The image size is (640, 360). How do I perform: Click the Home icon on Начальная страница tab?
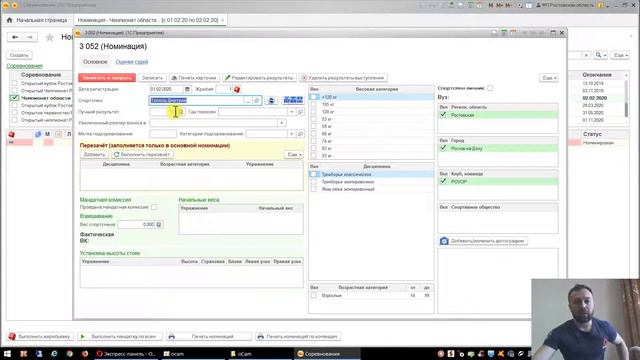pyautogui.click(x=9, y=20)
